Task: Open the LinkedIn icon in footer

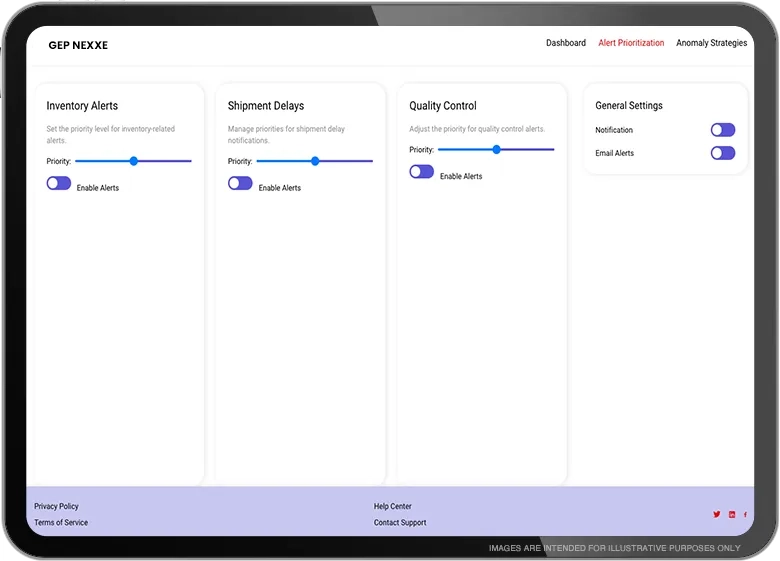Action: coord(731,514)
